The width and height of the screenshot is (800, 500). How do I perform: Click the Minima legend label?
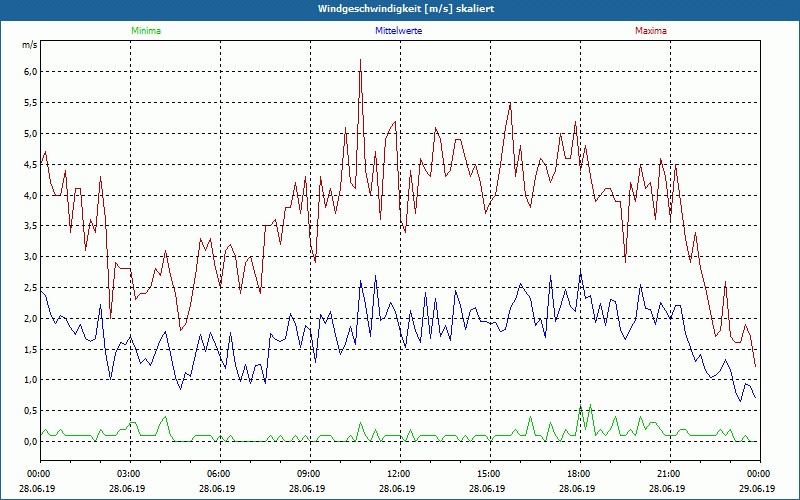pos(146,31)
